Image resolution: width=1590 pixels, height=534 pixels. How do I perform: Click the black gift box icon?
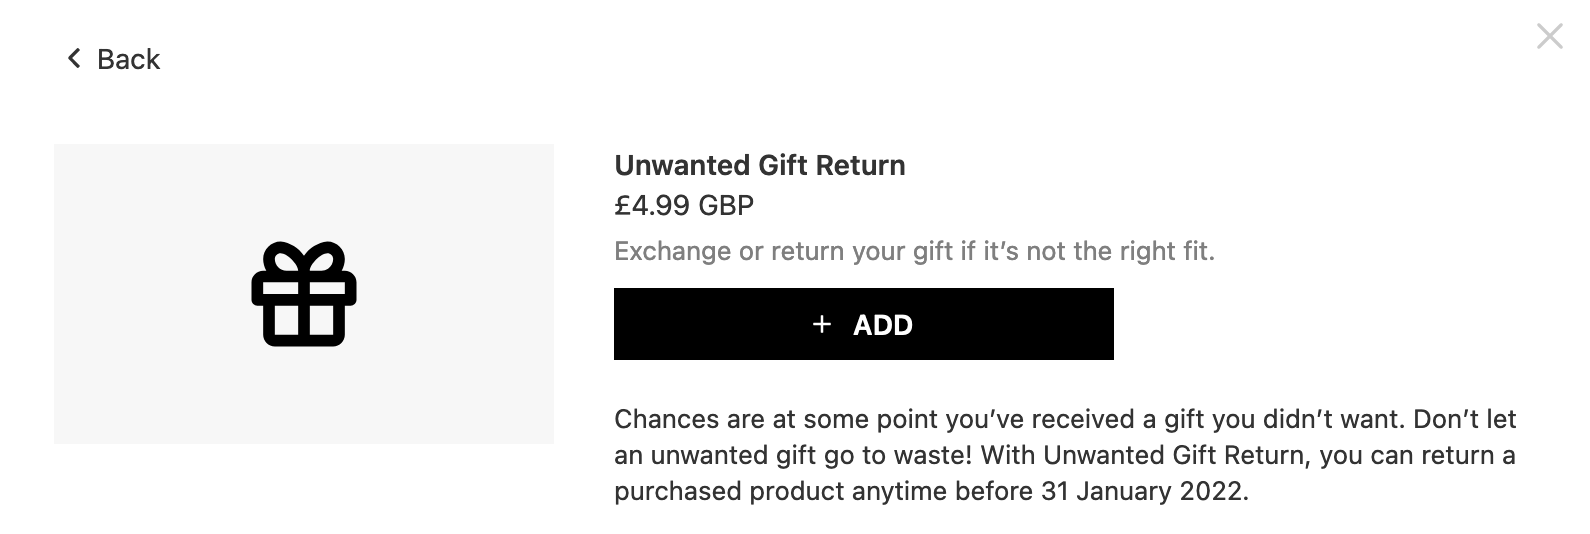point(304,294)
